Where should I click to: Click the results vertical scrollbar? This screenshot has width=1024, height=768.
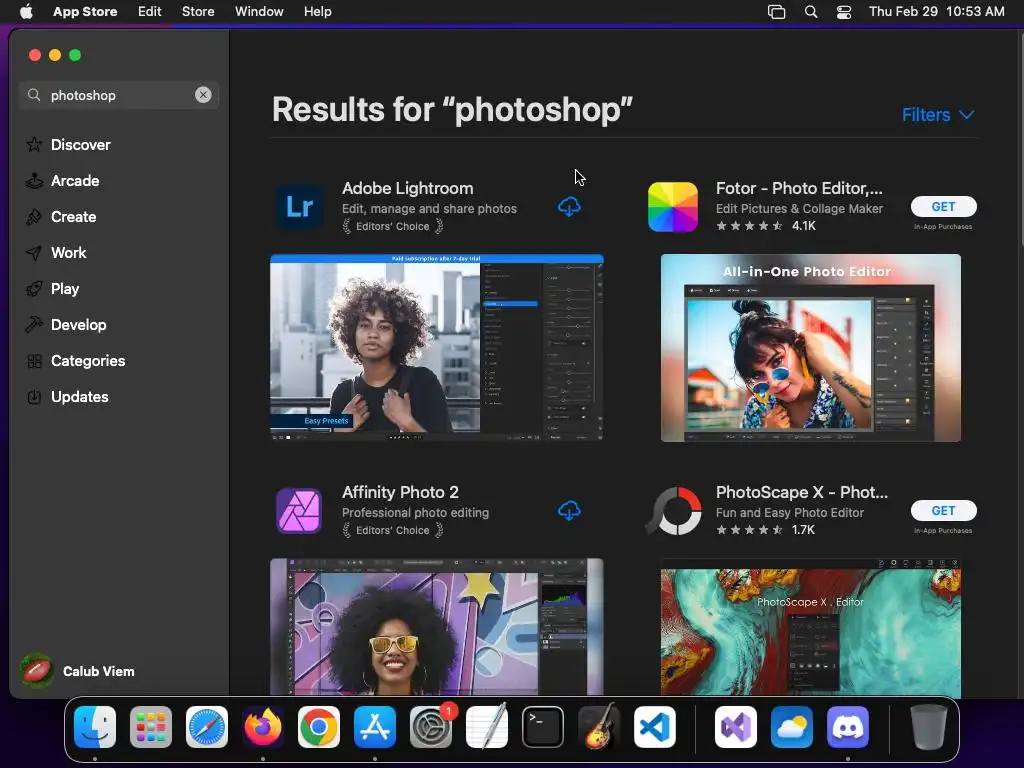[1020, 140]
